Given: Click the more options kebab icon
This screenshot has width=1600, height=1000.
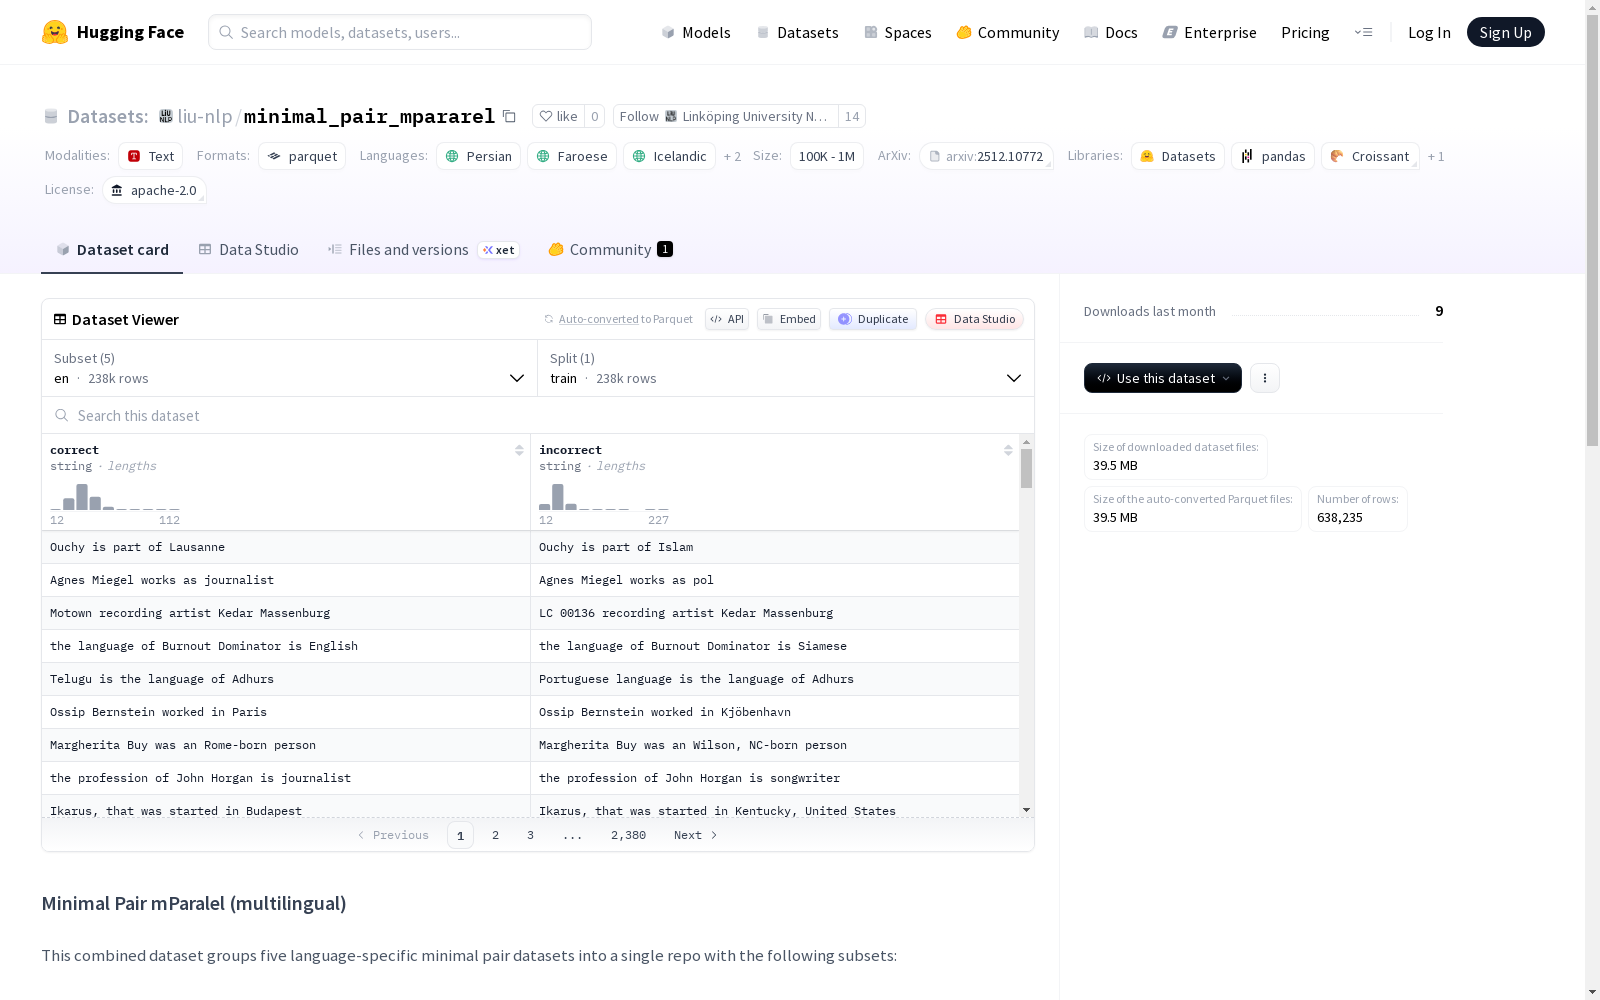Looking at the screenshot, I should [x=1265, y=378].
